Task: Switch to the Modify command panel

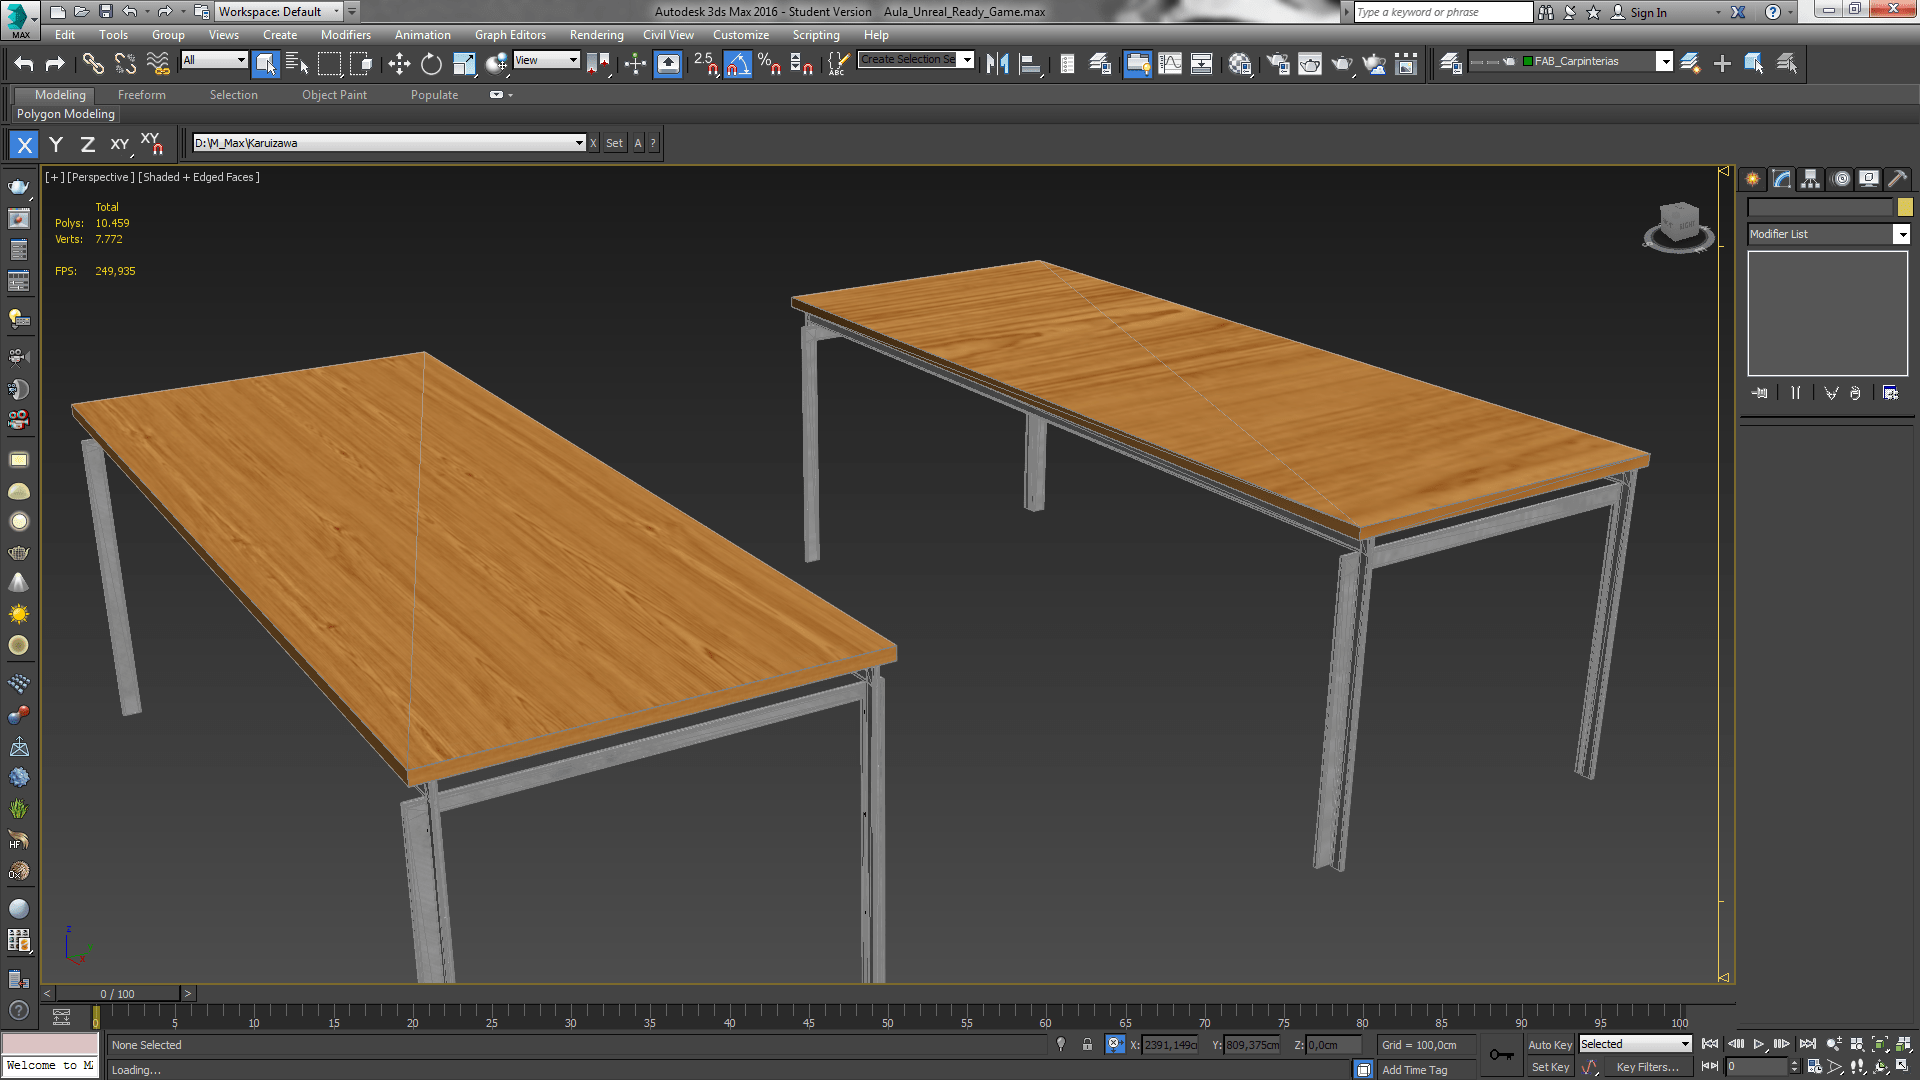Action: (x=1782, y=178)
